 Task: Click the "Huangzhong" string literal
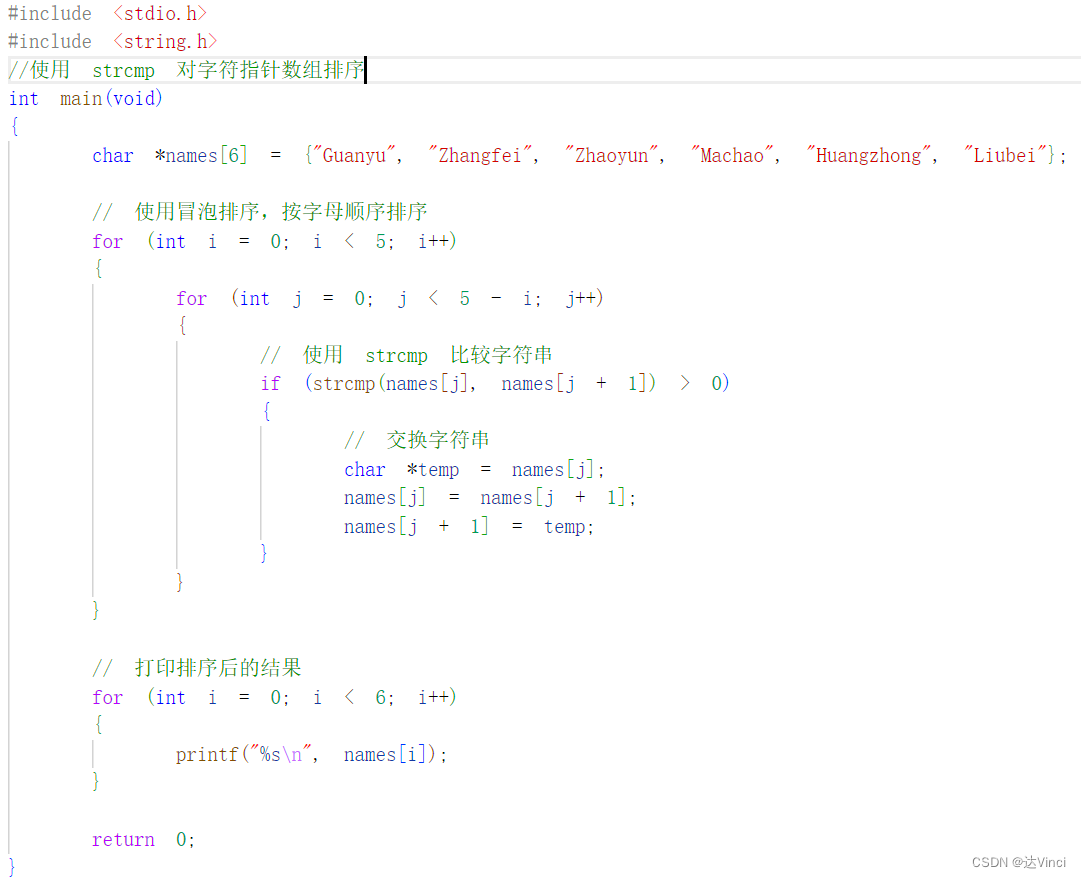click(x=869, y=155)
